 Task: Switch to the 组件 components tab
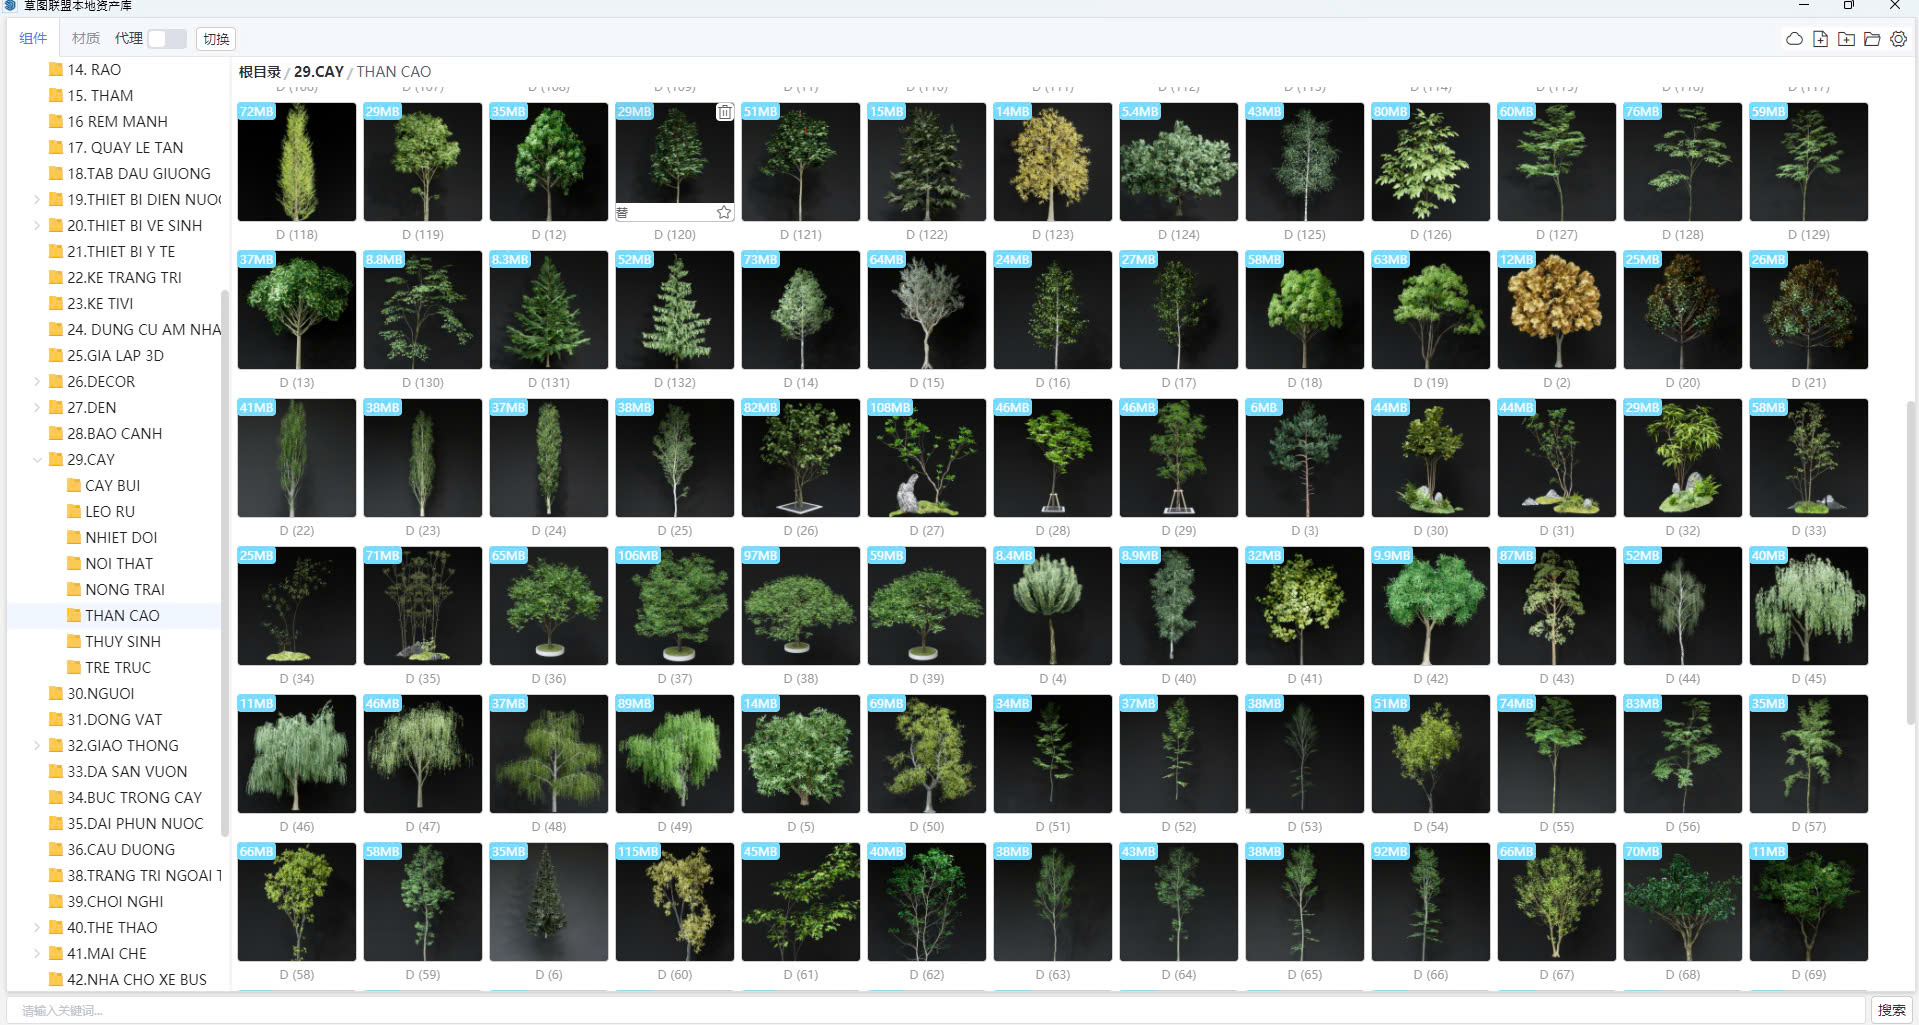point(33,39)
